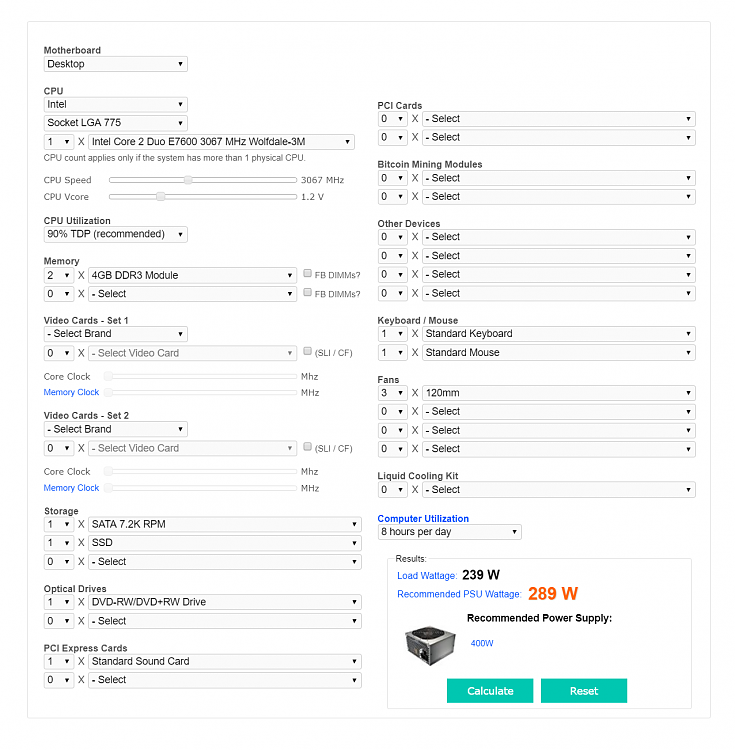Open the 8 hours per day dropdown
This screenshot has width=735, height=750.
(450, 532)
